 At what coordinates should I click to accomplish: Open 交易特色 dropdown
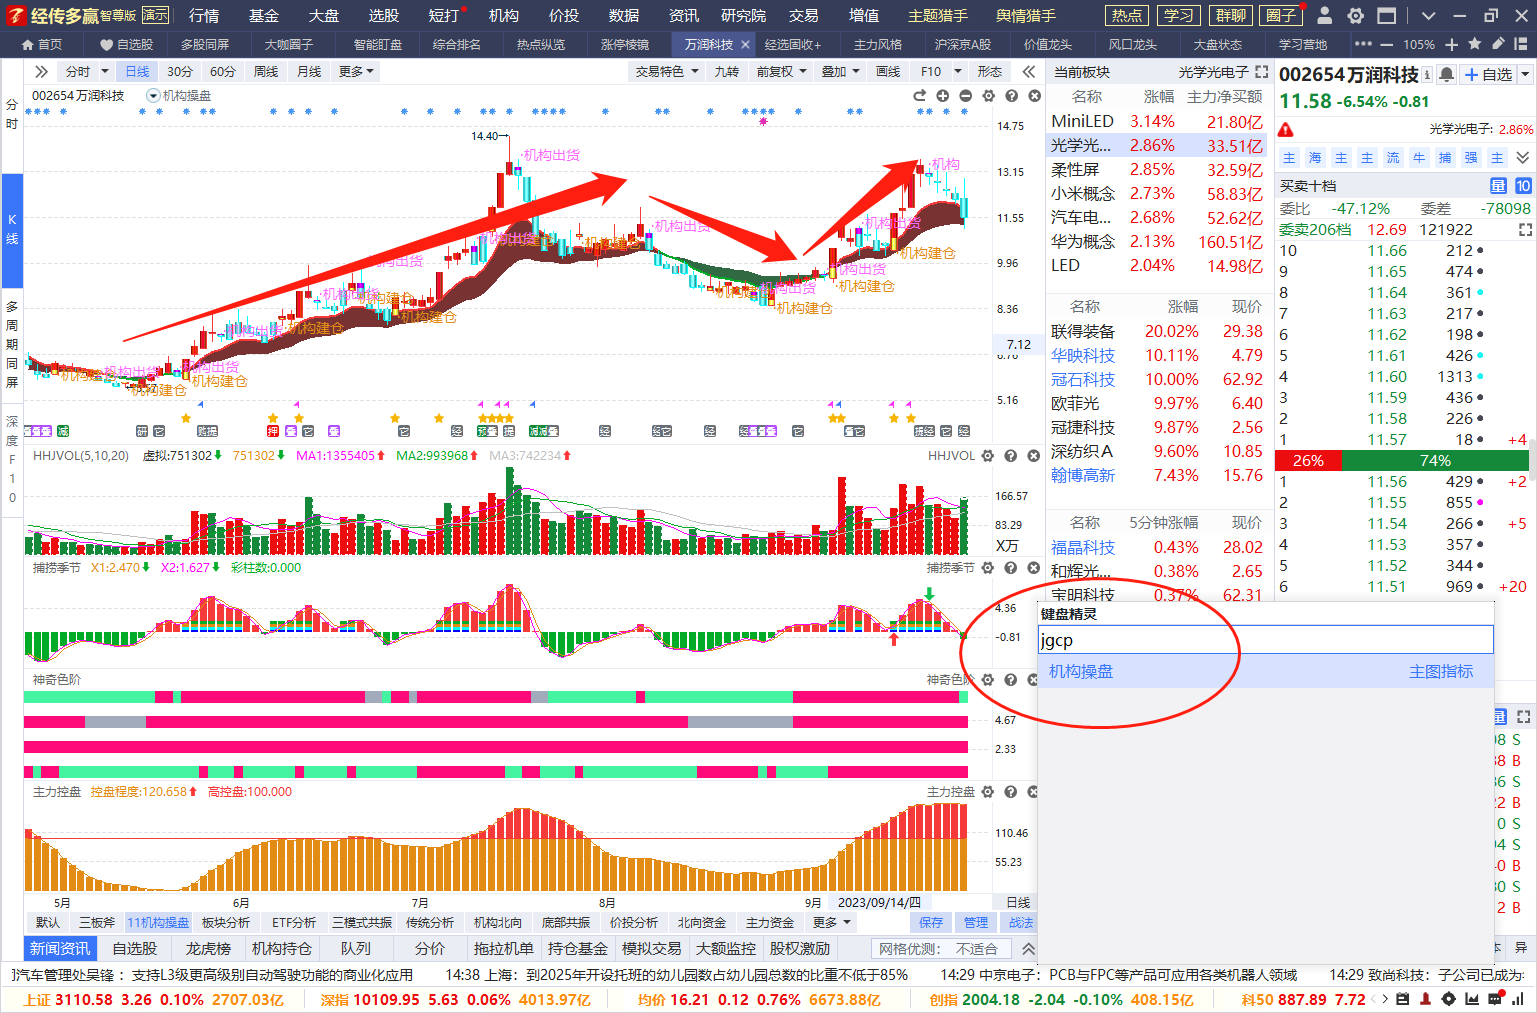[667, 72]
